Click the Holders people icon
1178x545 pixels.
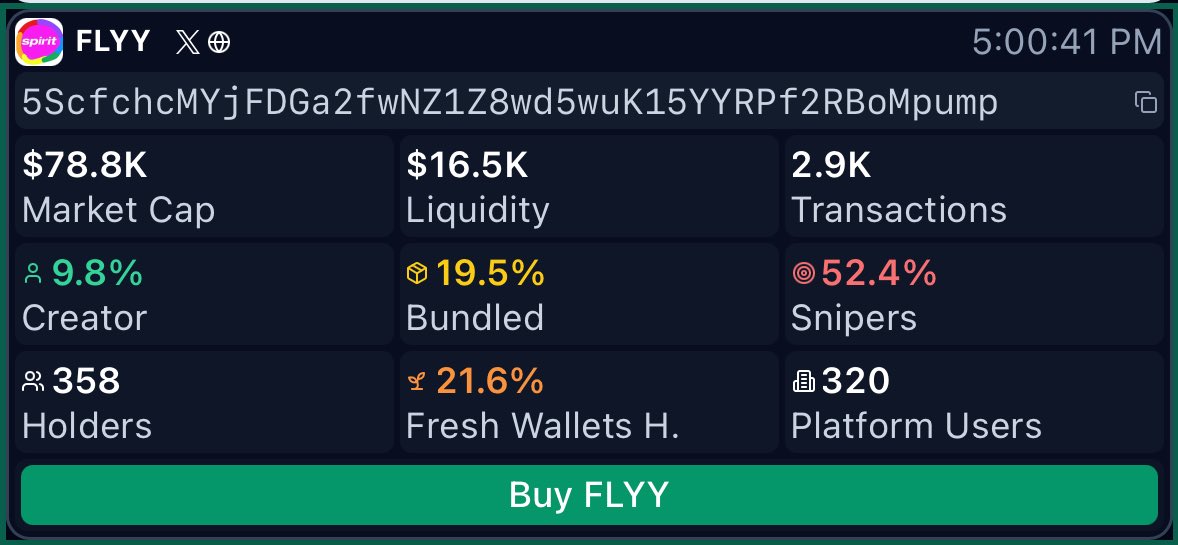coord(34,381)
